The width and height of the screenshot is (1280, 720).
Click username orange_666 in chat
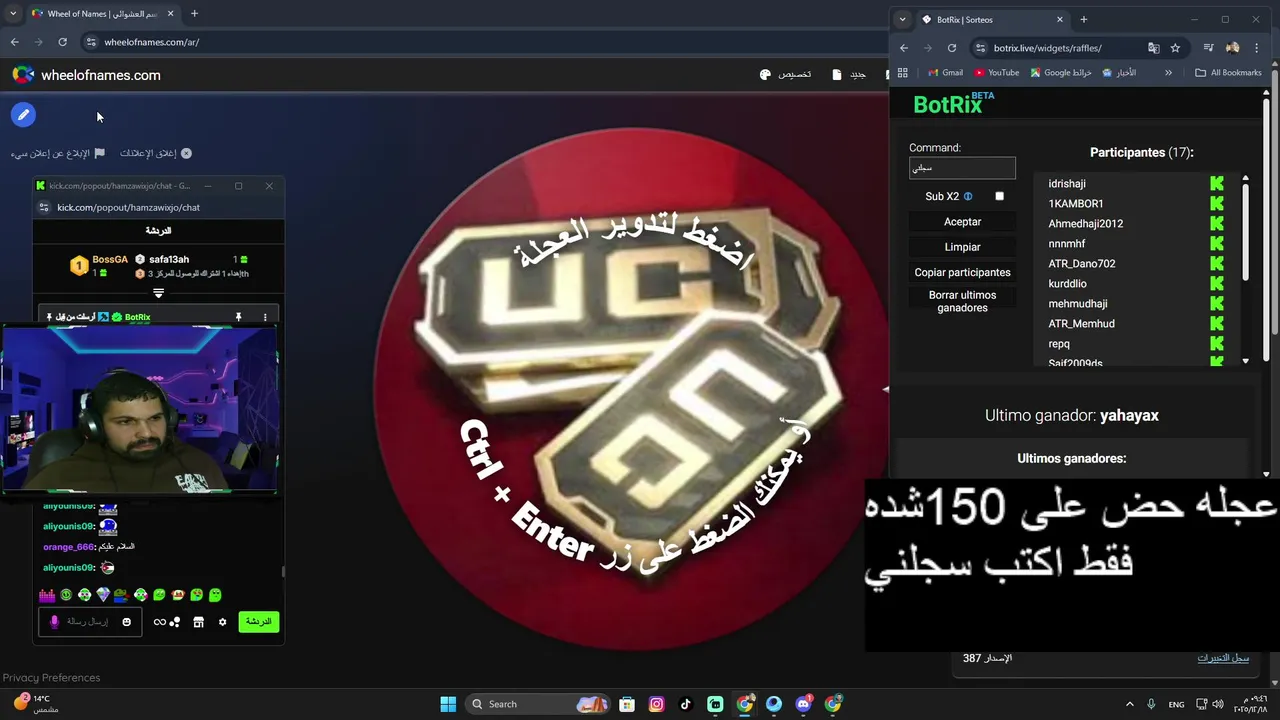(69, 547)
